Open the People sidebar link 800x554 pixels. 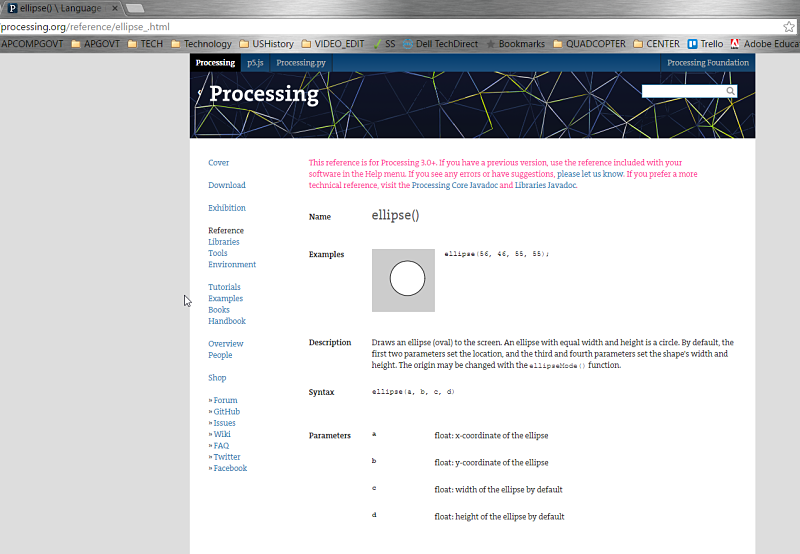point(220,355)
